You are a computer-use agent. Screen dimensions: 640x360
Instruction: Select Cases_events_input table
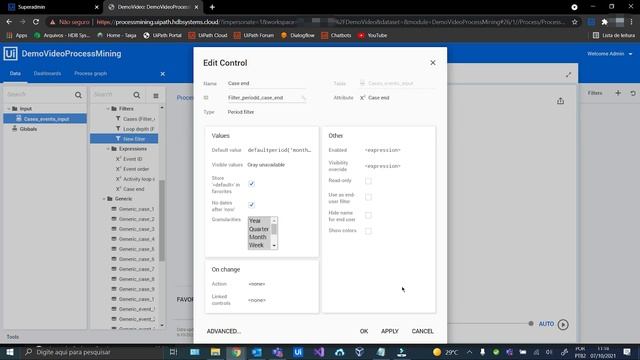pyautogui.click(x=45, y=119)
